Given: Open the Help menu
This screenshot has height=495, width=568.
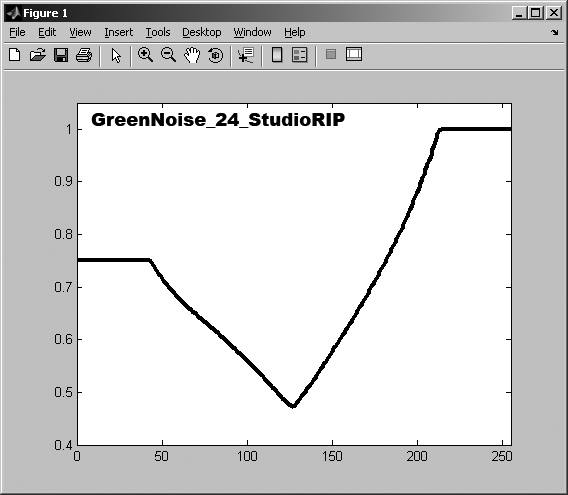Looking at the screenshot, I should point(295,32).
